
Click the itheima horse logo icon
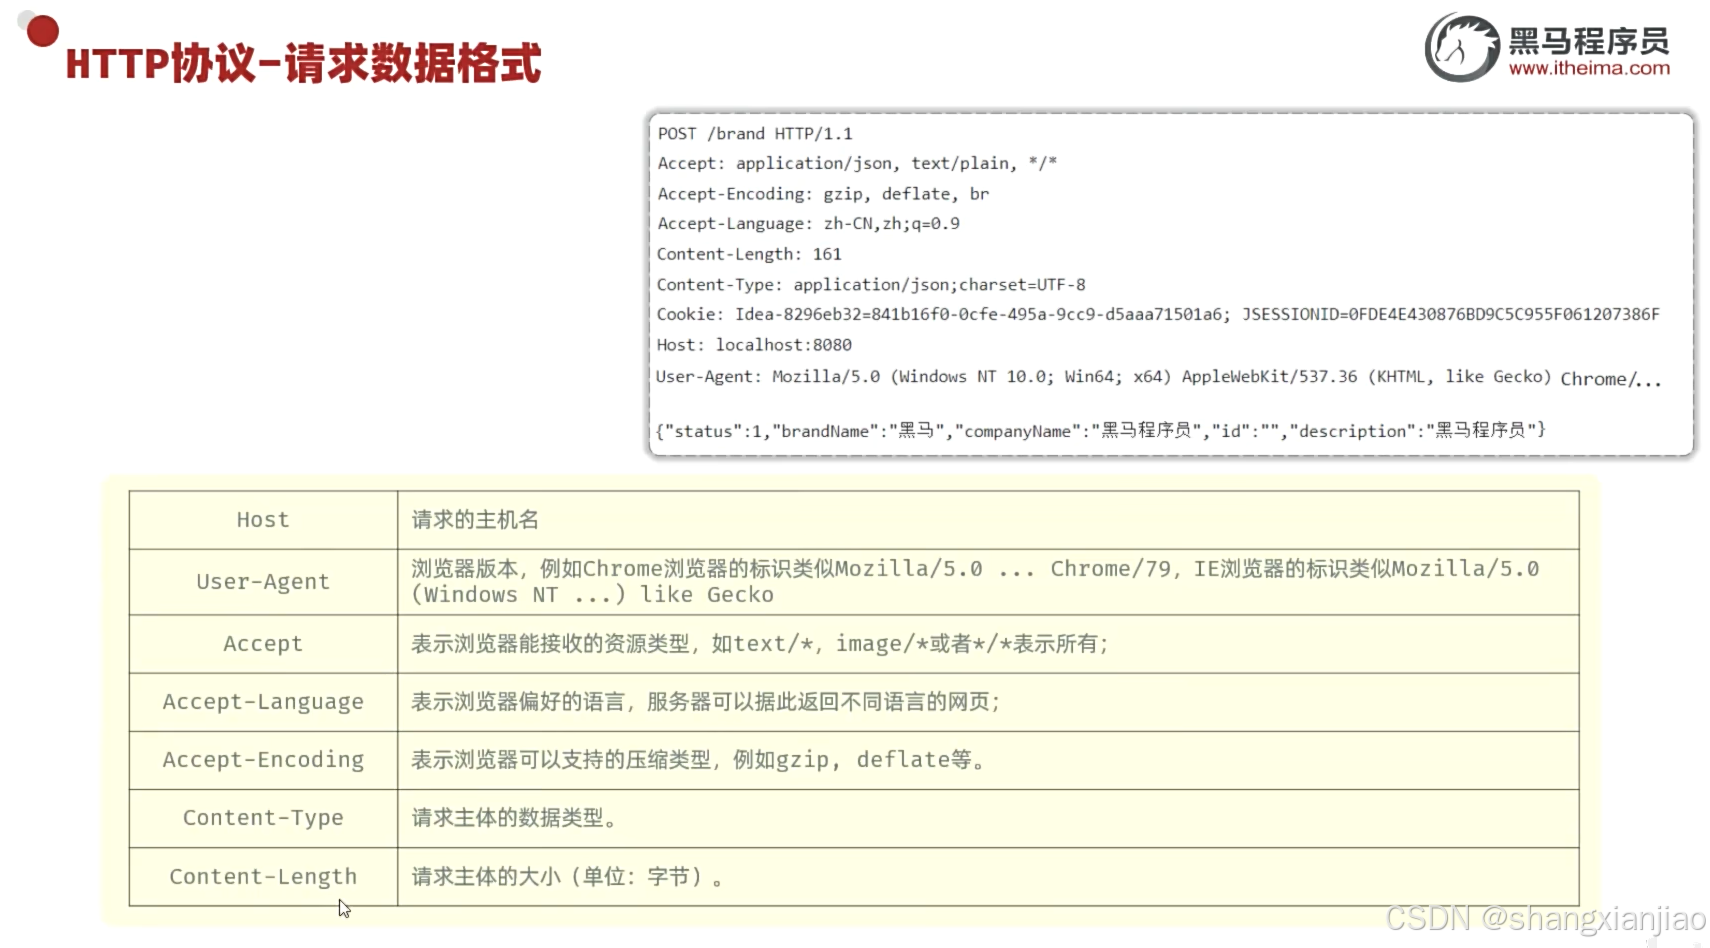click(1462, 47)
